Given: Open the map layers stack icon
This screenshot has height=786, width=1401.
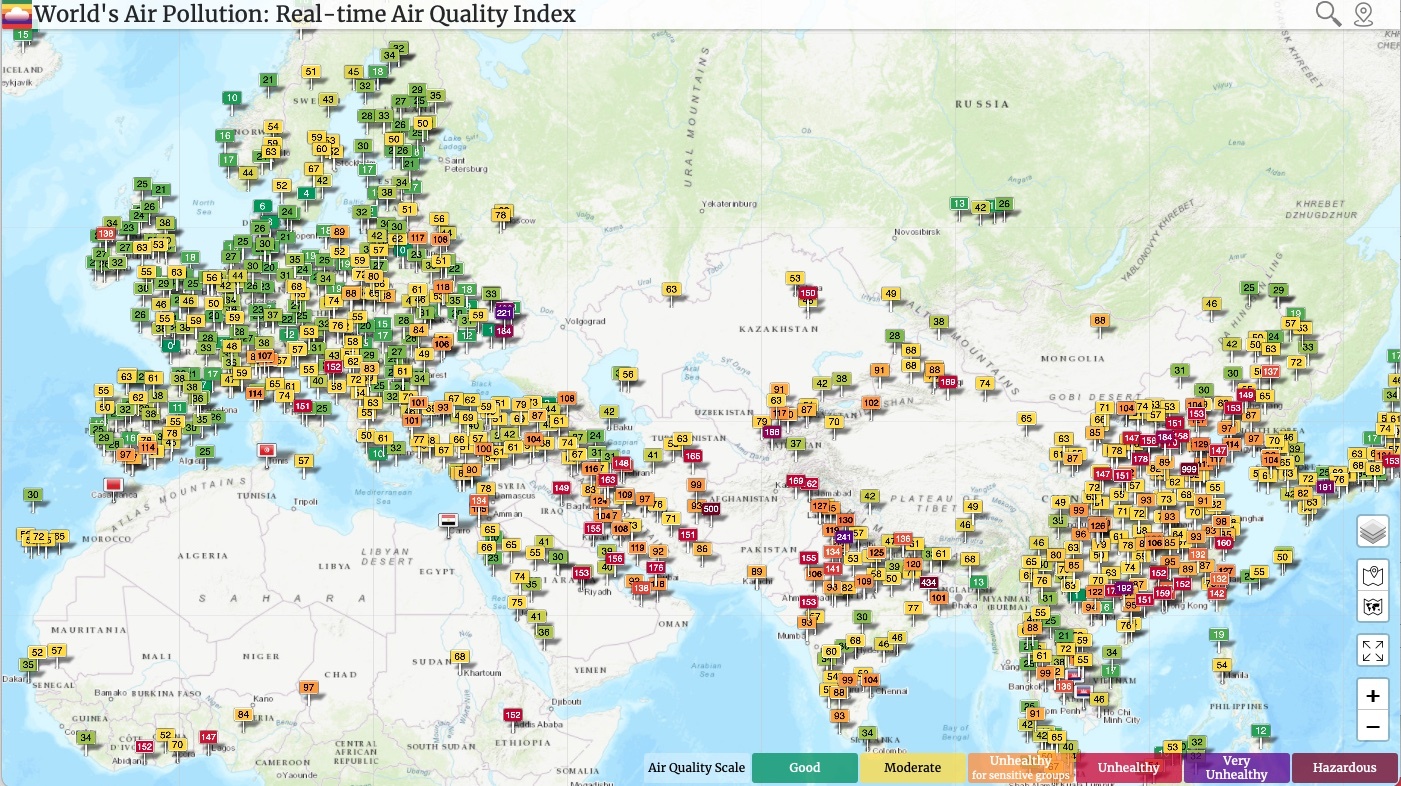Looking at the screenshot, I should click(1373, 532).
